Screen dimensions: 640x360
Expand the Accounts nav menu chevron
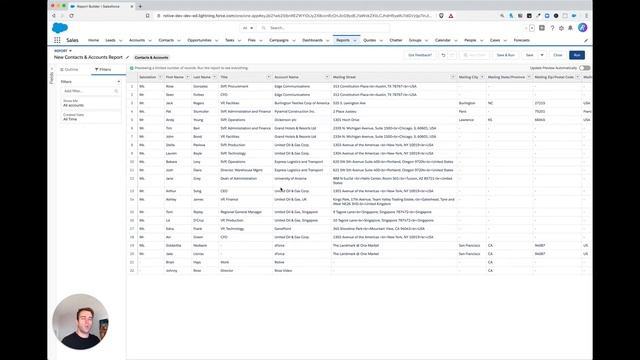click(150, 40)
